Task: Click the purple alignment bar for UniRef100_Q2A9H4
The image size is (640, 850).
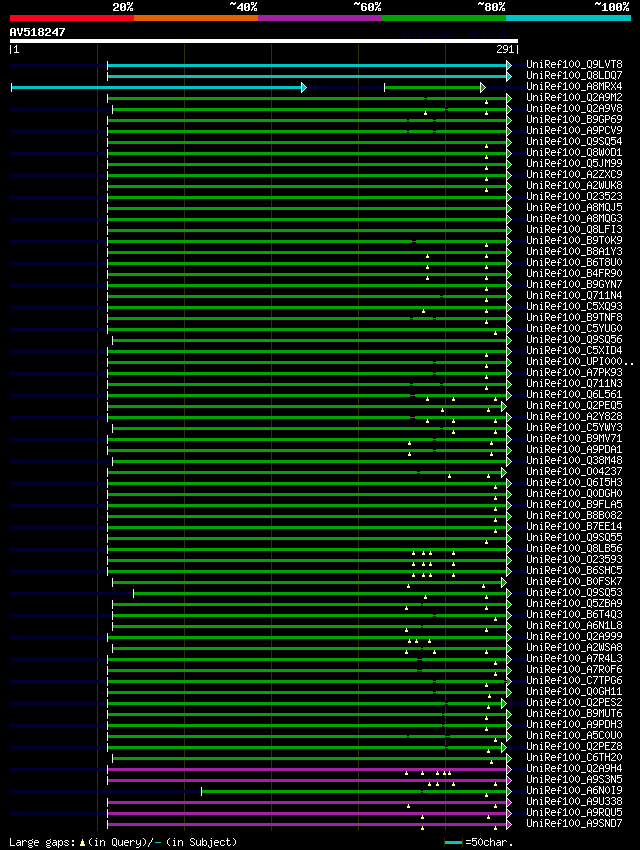Action: point(307,769)
